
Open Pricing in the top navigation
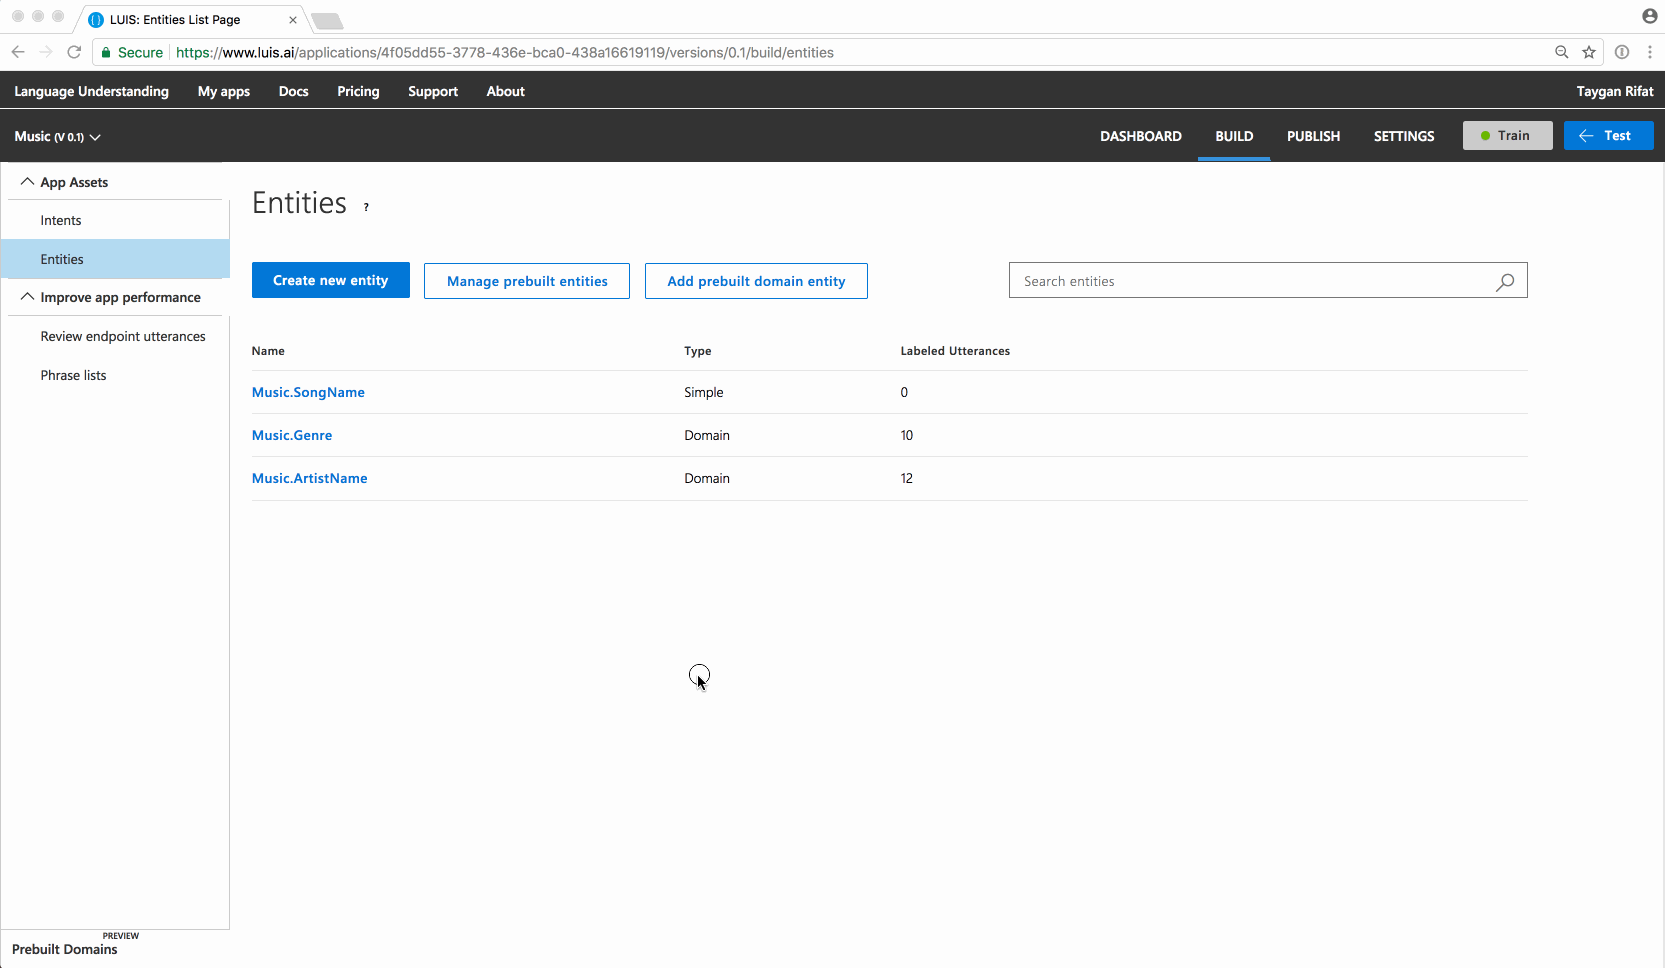[x=358, y=91]
